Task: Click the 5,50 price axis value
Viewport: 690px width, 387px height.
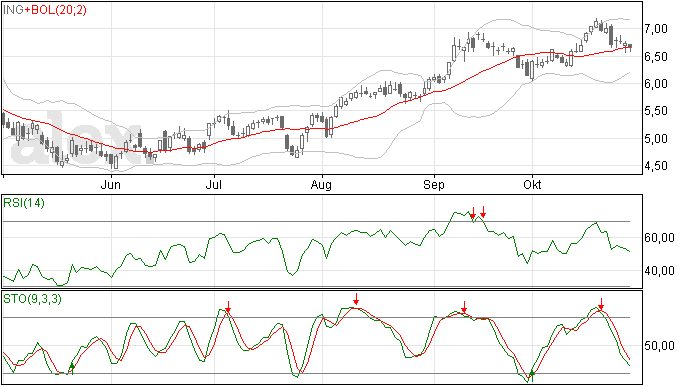Action: 656,111
